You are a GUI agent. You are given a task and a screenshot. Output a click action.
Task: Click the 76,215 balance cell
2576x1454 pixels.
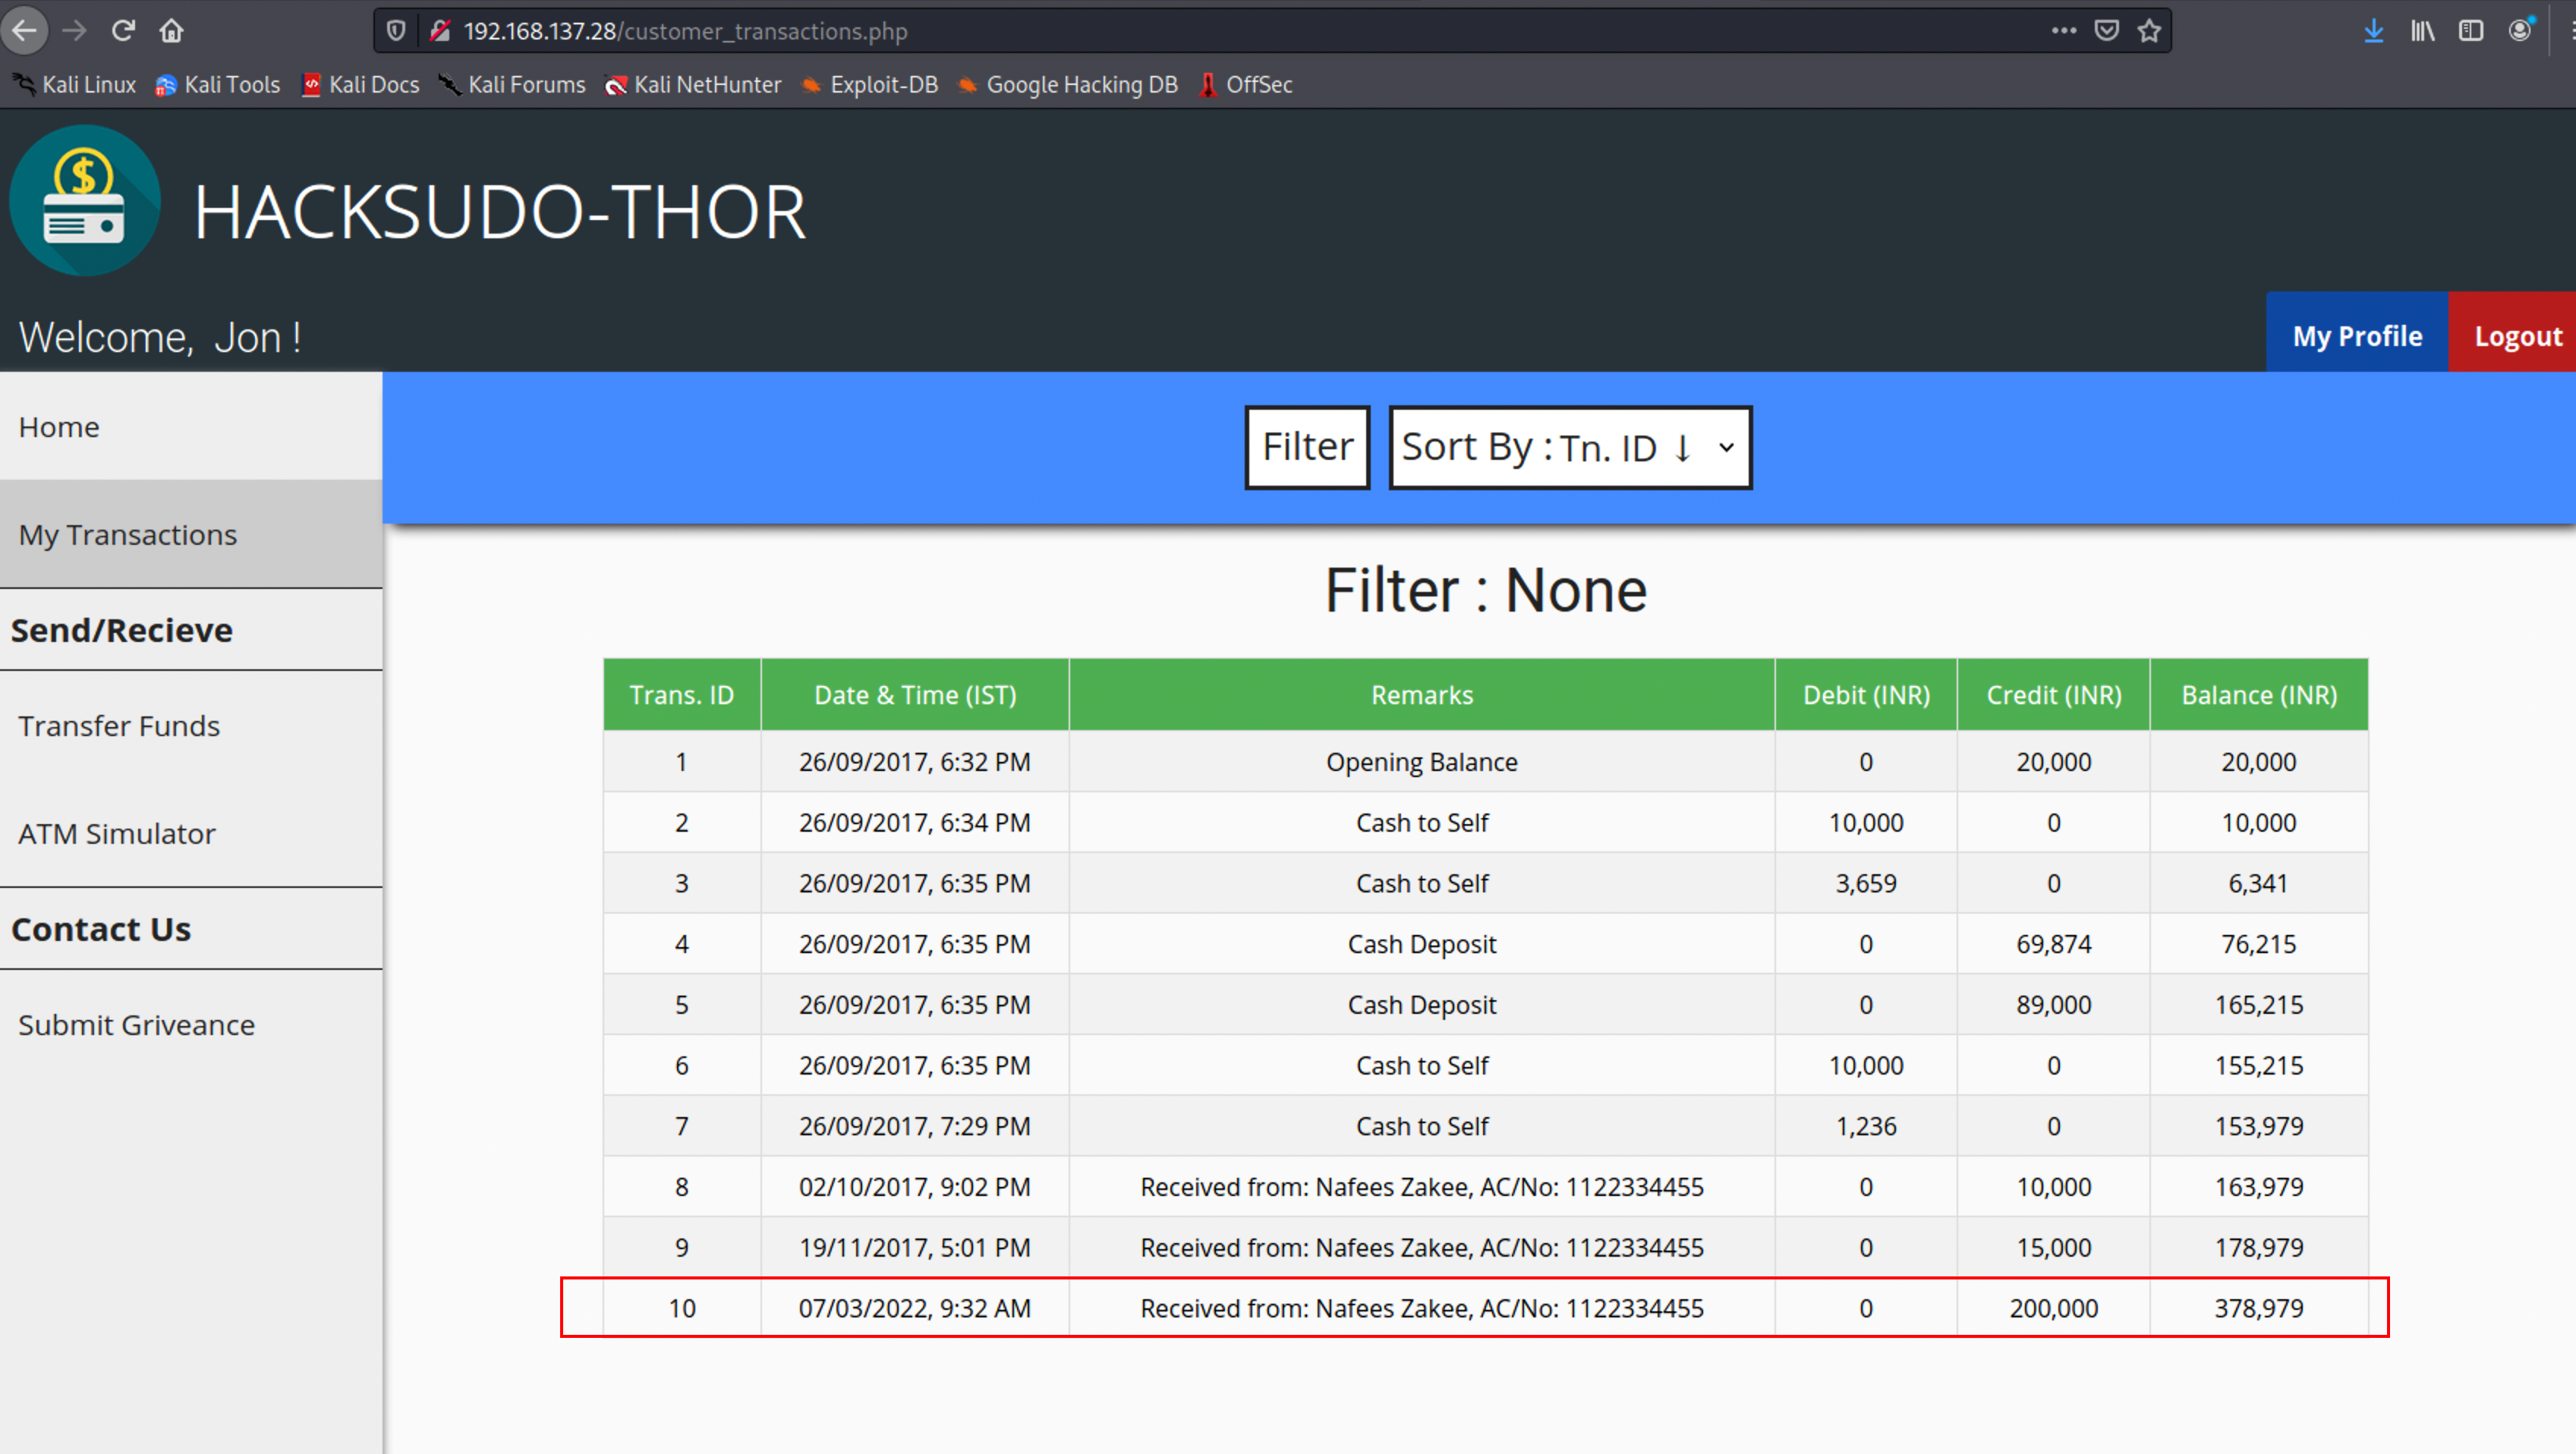tap(2259, 944)
